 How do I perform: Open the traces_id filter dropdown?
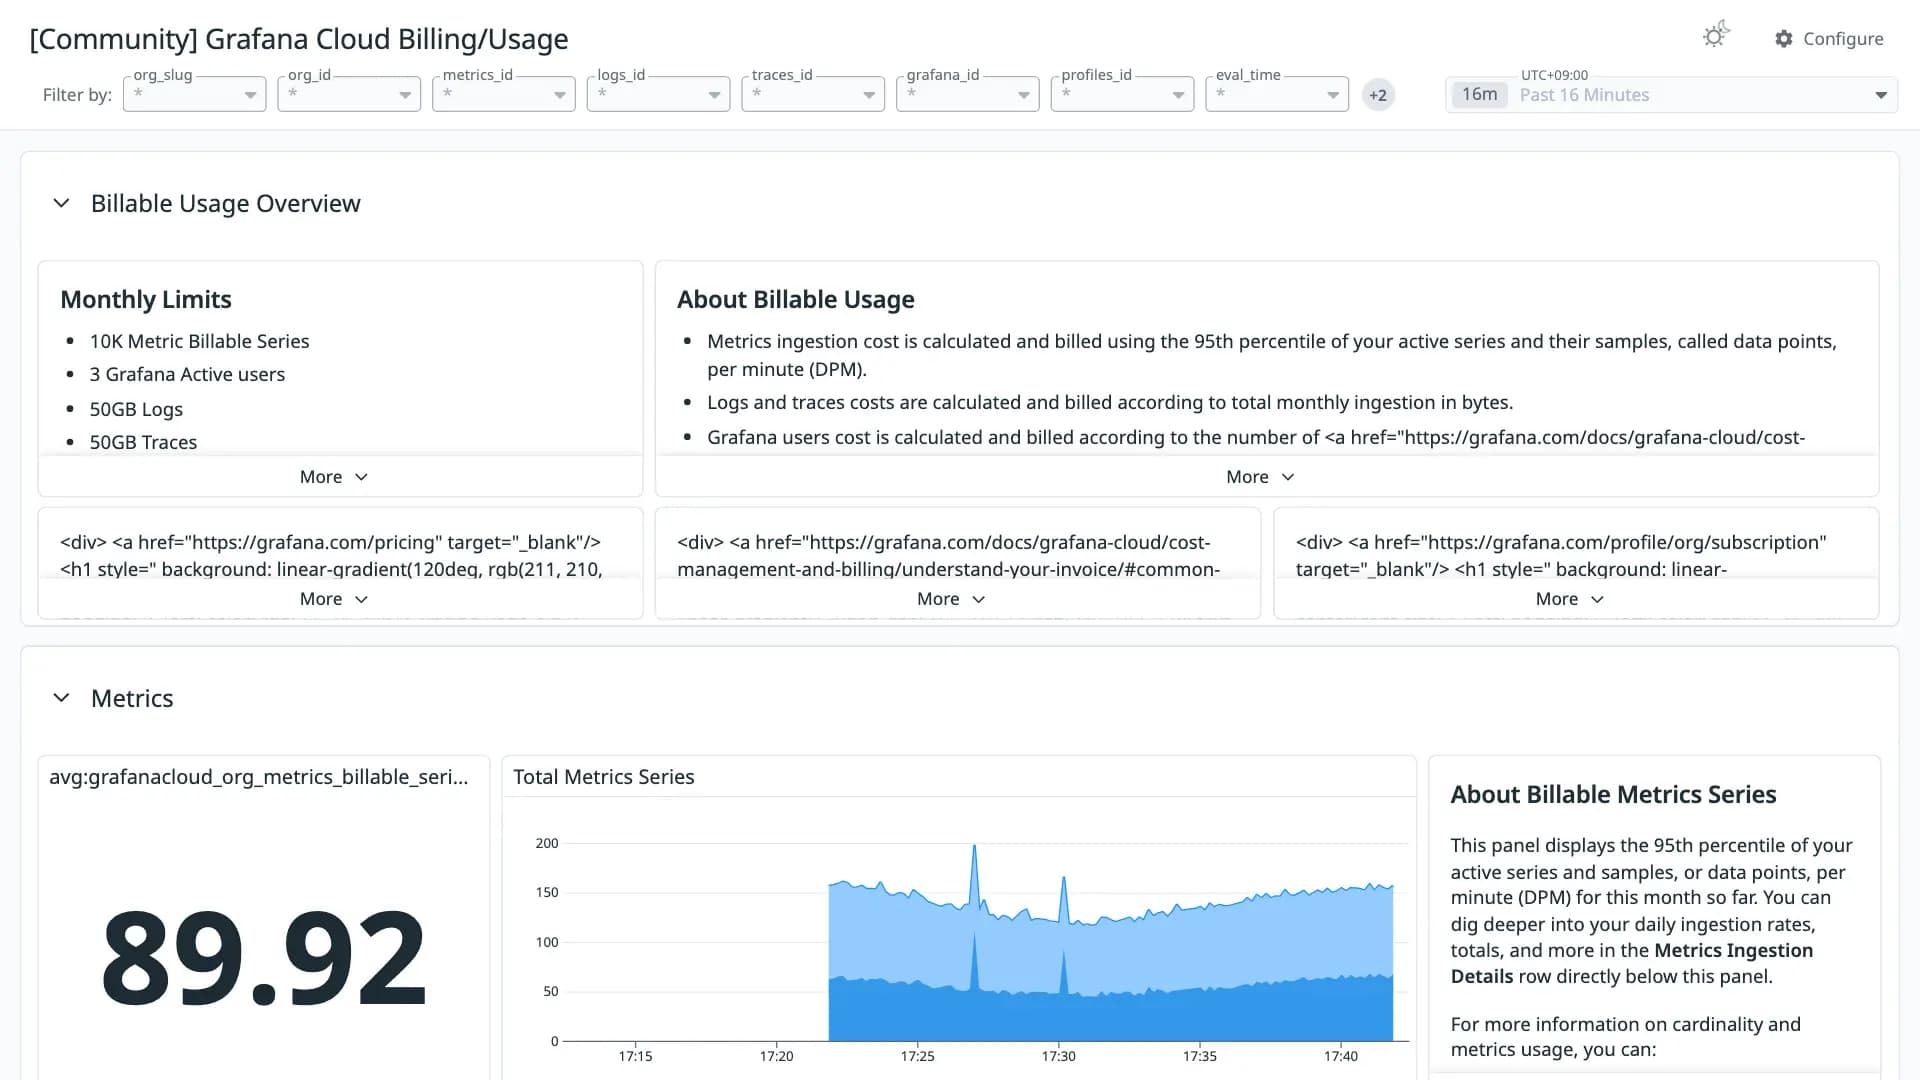click(x=813, y=94)
